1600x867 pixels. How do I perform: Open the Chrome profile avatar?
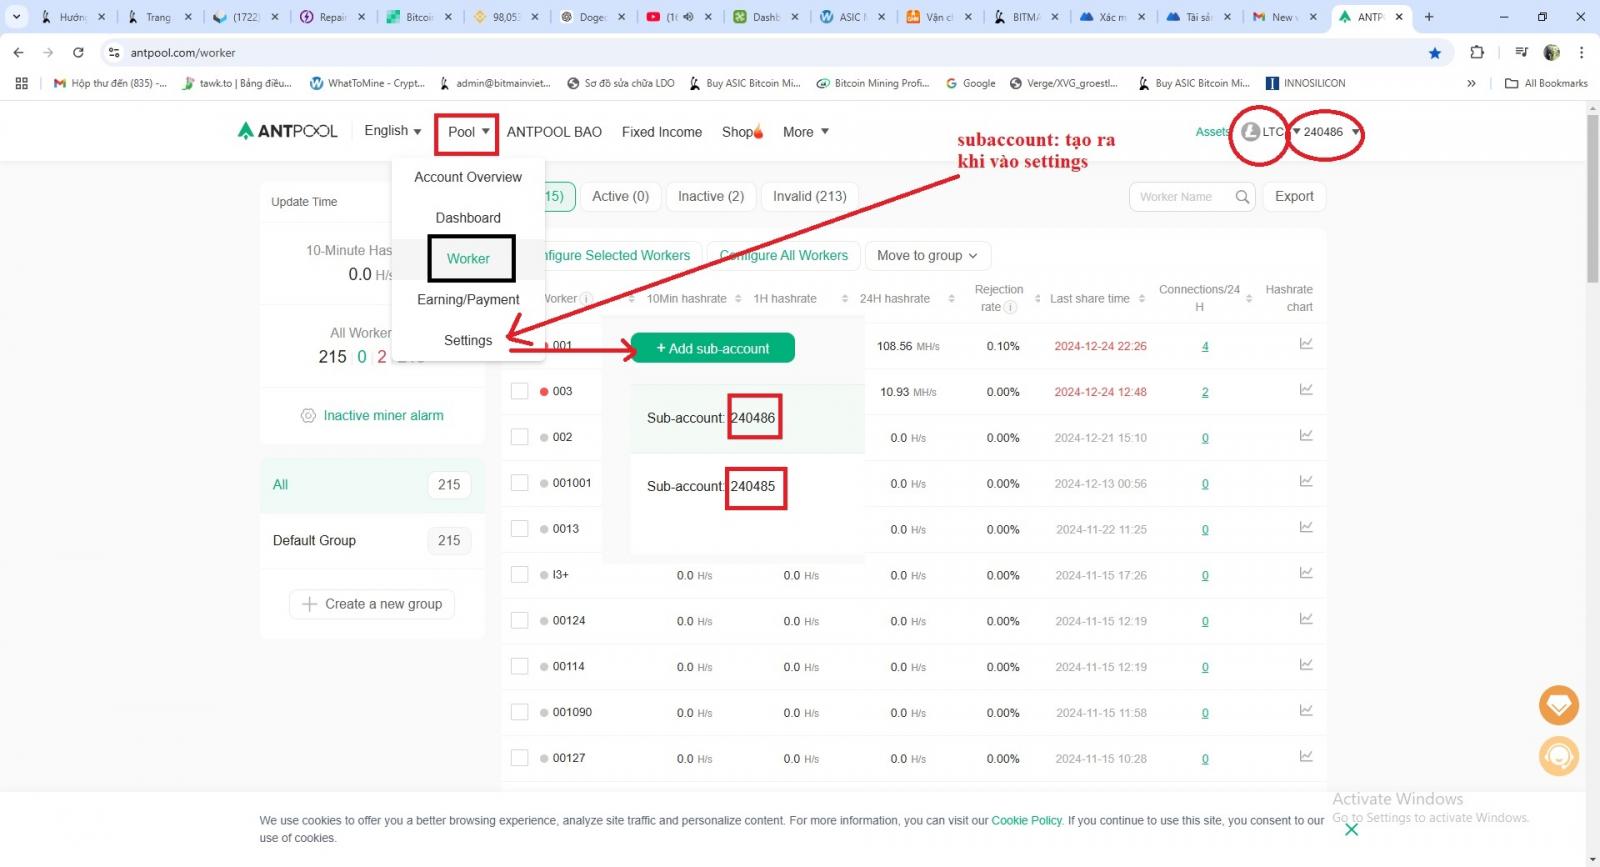click(1552, 53)
